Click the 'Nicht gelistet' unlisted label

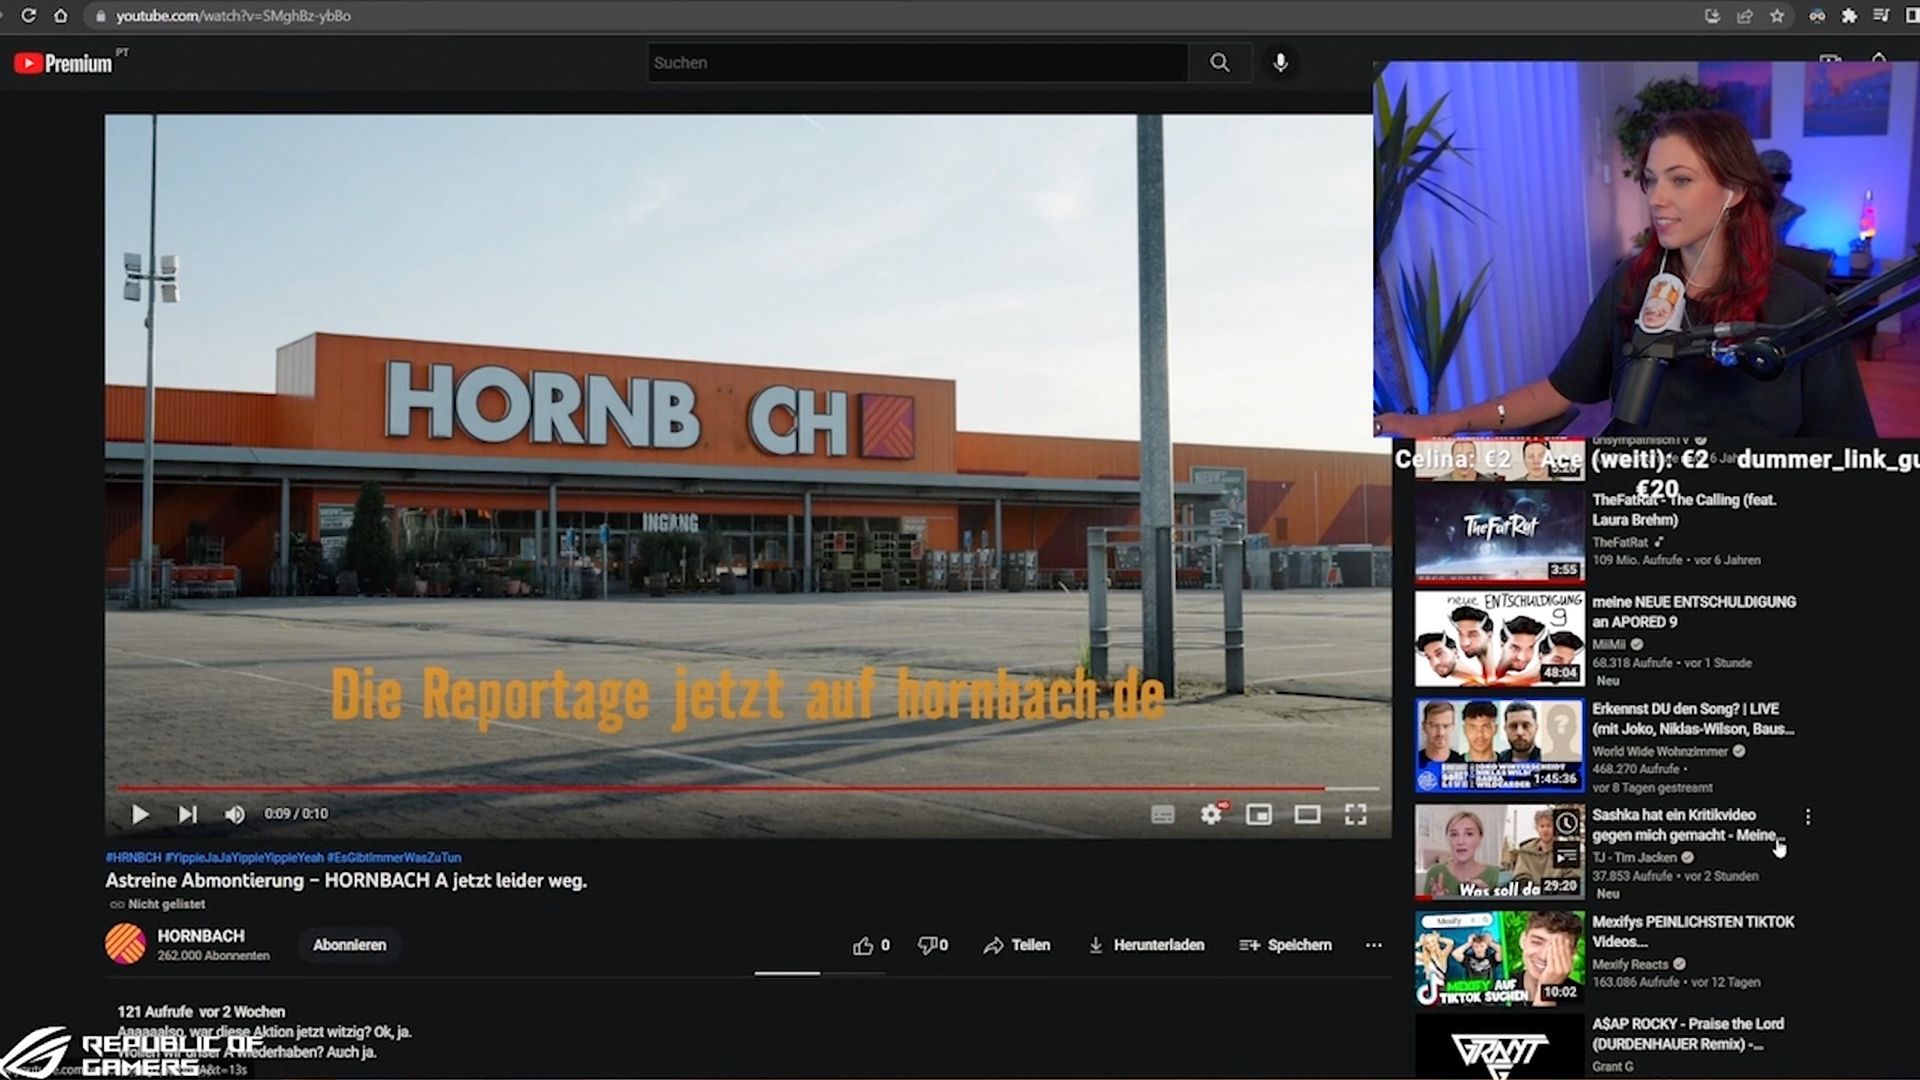click(158, 904)
